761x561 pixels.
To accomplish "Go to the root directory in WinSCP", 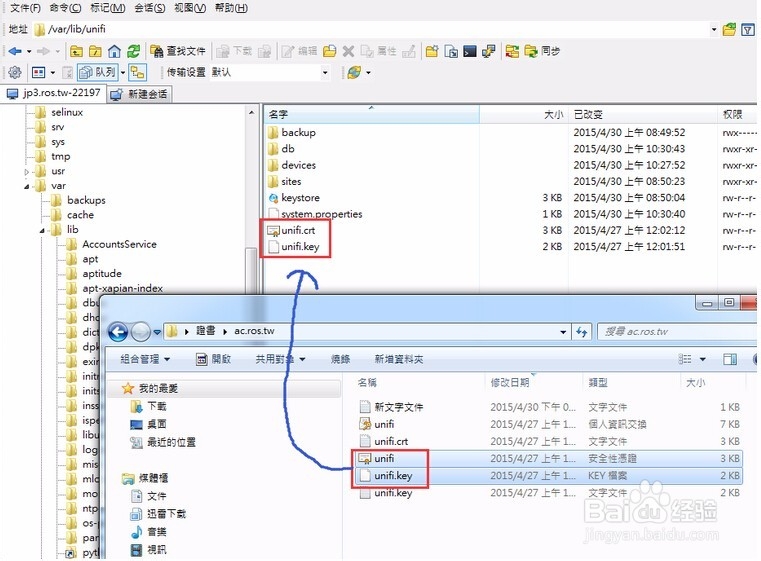I will [x=95, y=51].
